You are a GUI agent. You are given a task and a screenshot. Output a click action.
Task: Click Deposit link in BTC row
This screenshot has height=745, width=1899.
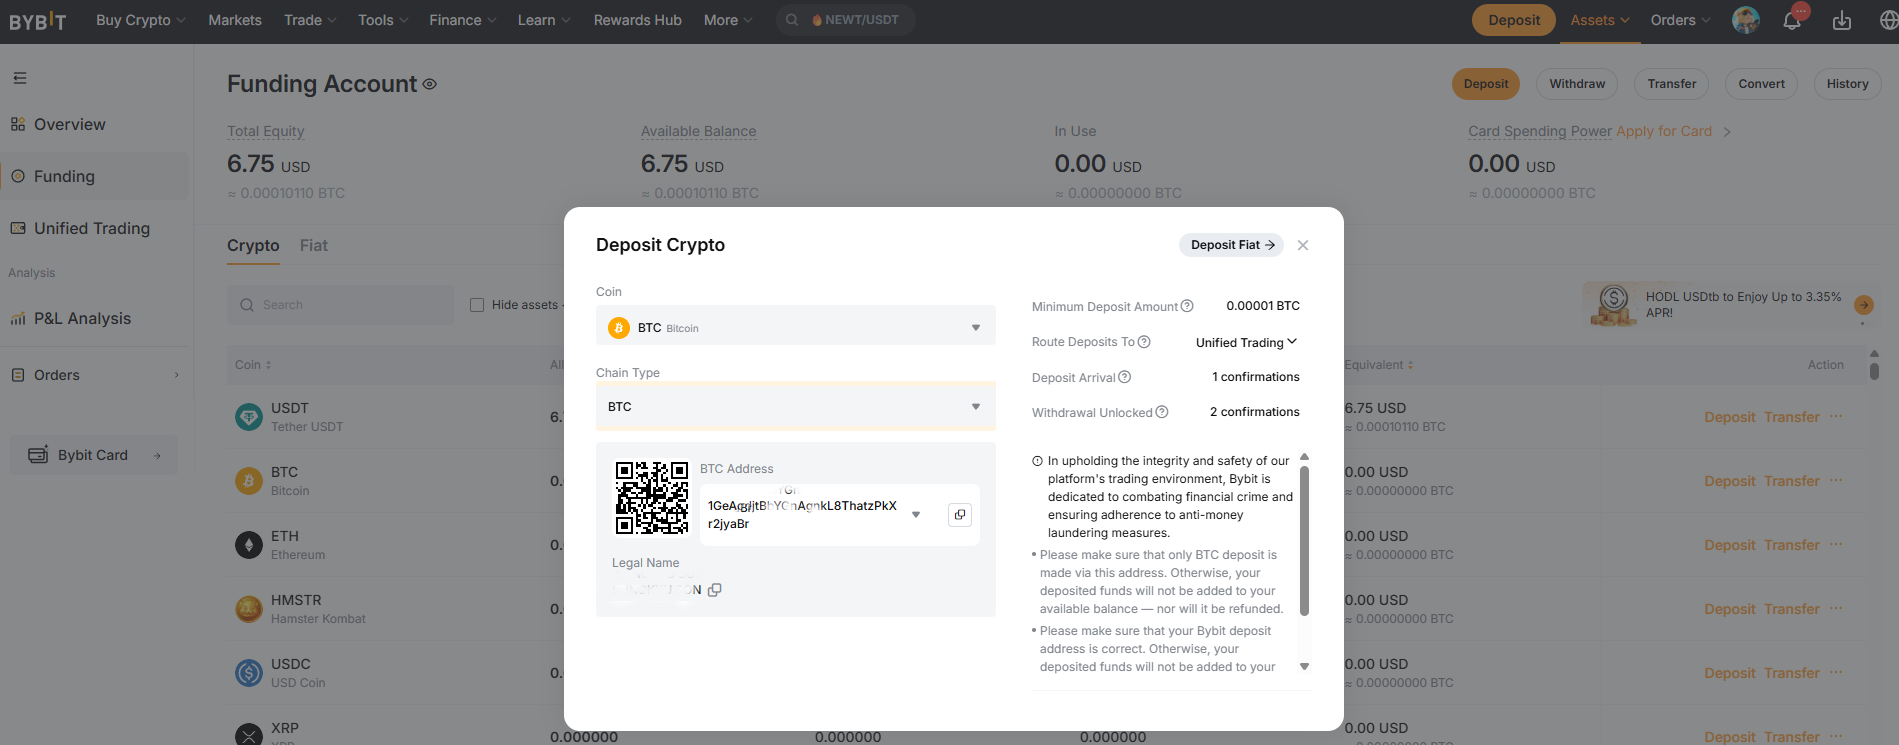(1730, 481)
